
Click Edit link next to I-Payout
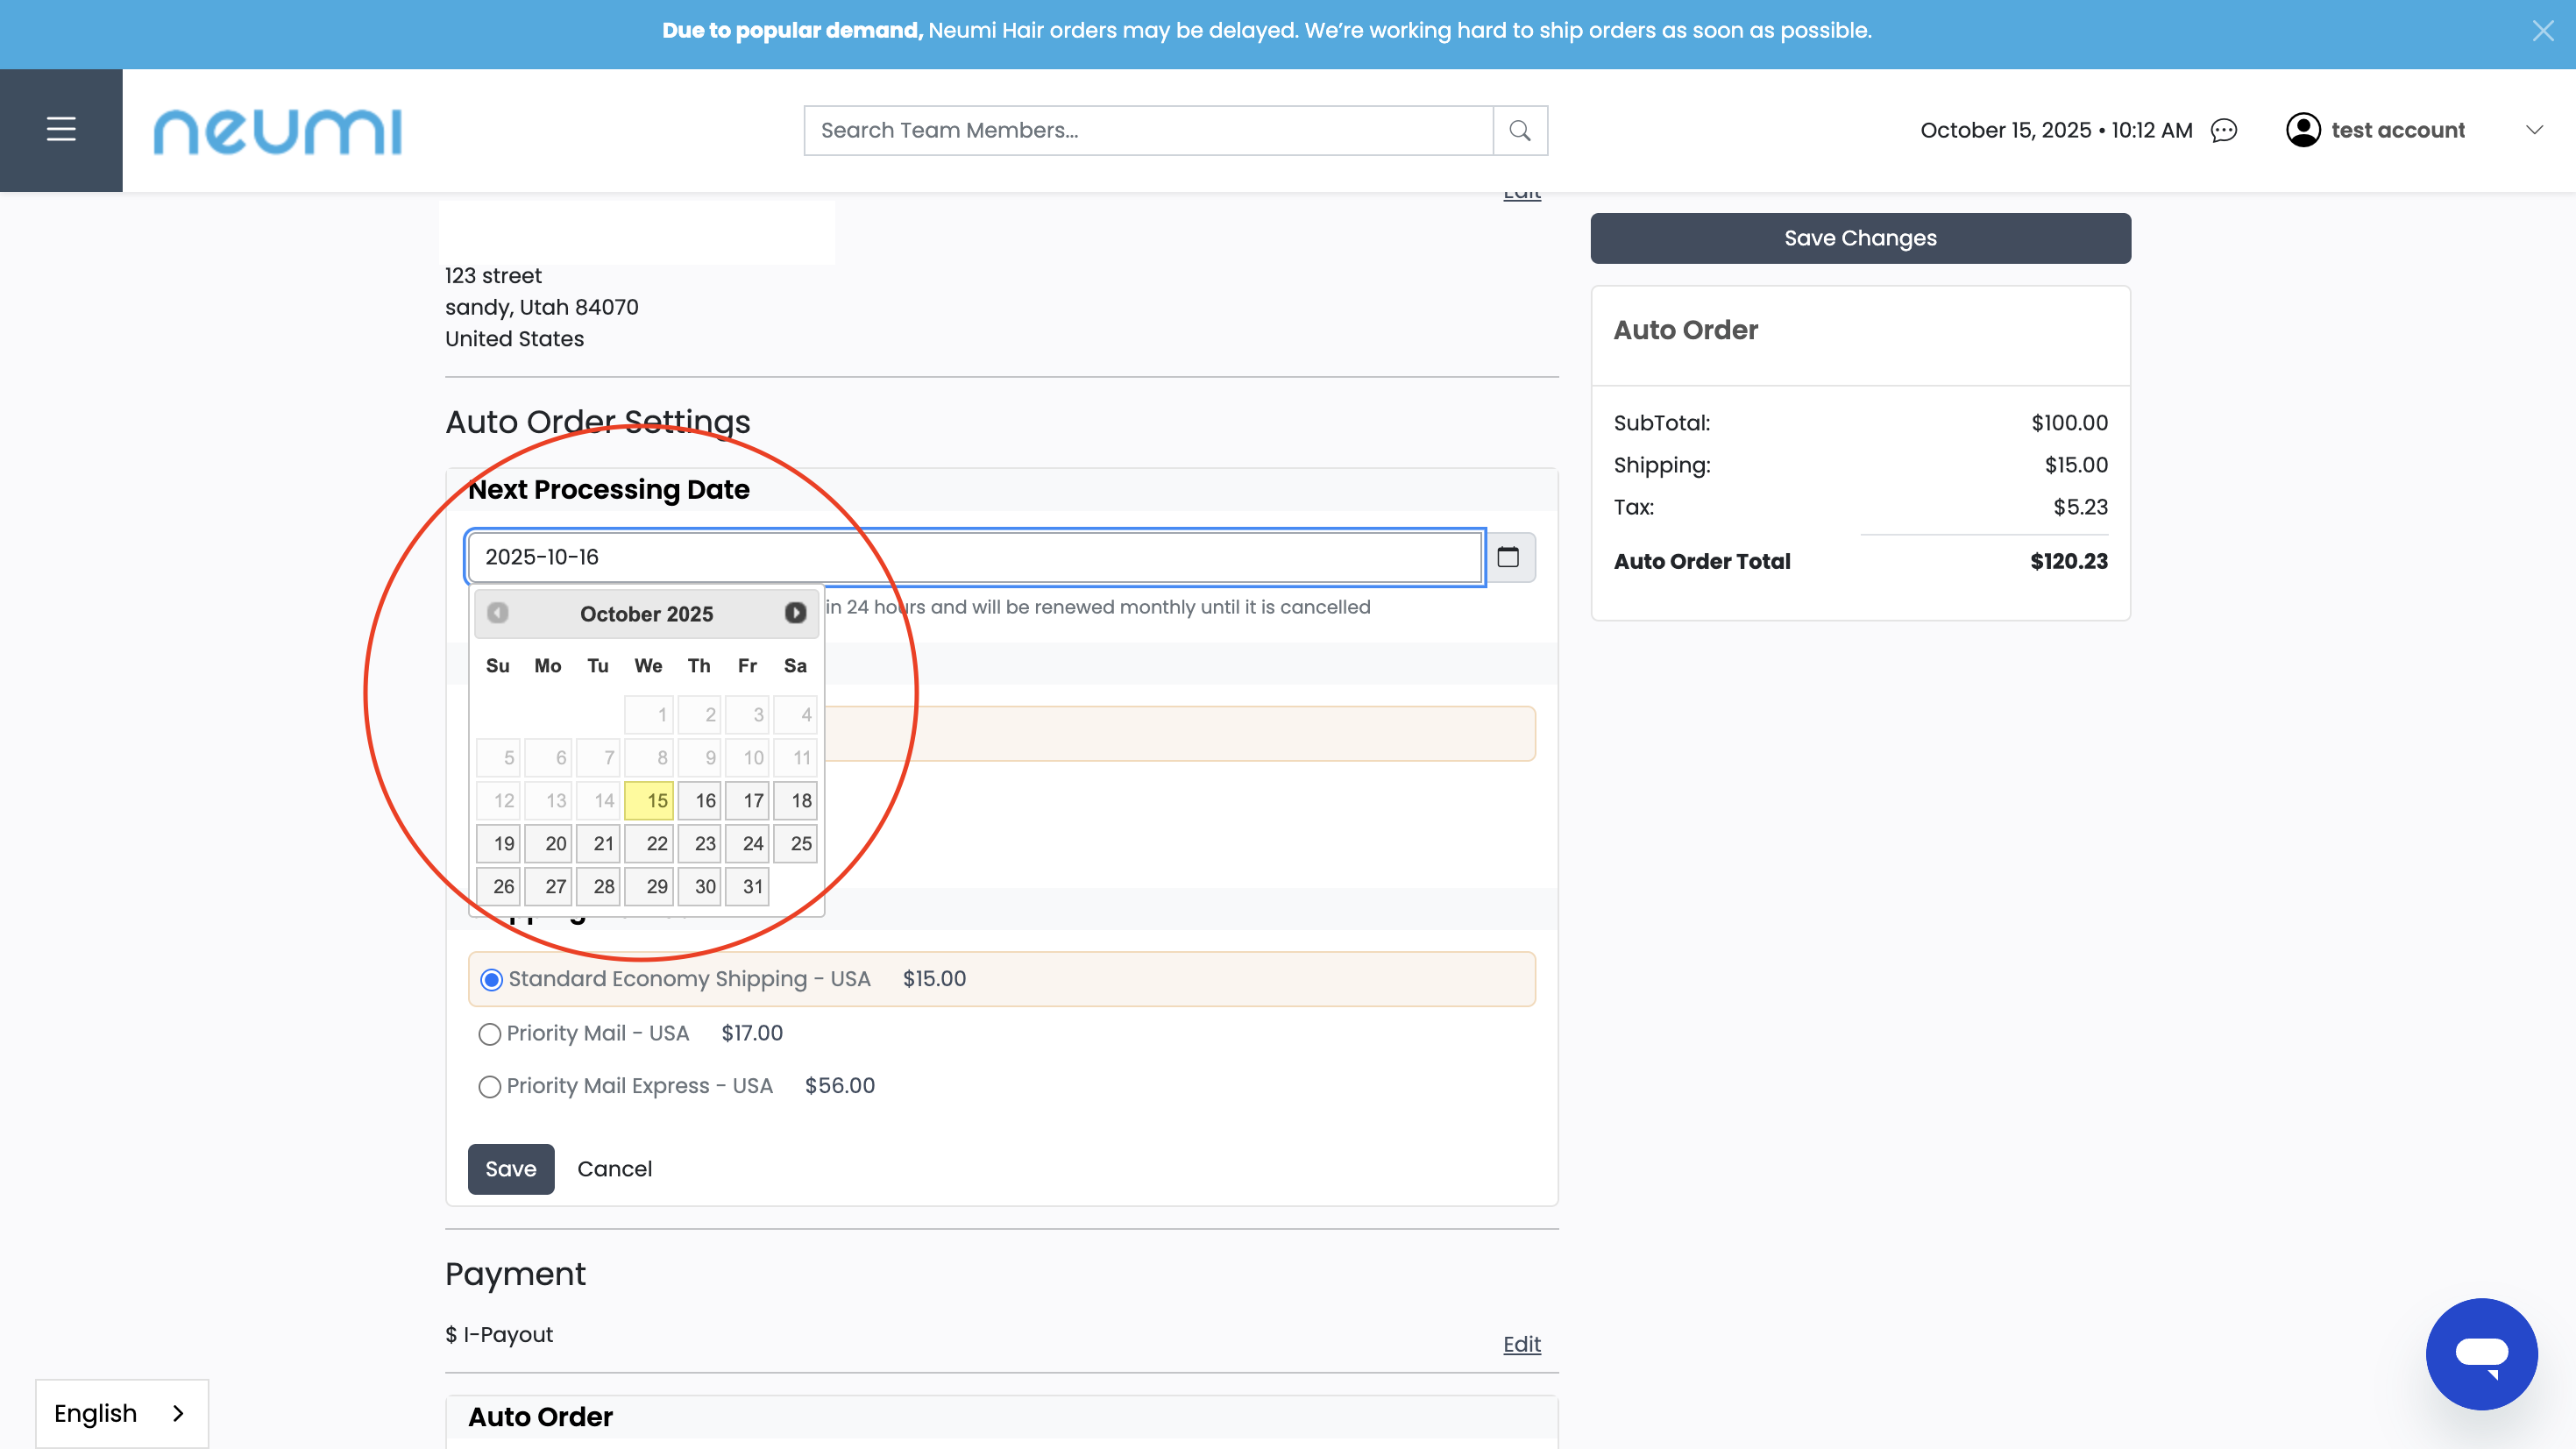point(1521,1344)
